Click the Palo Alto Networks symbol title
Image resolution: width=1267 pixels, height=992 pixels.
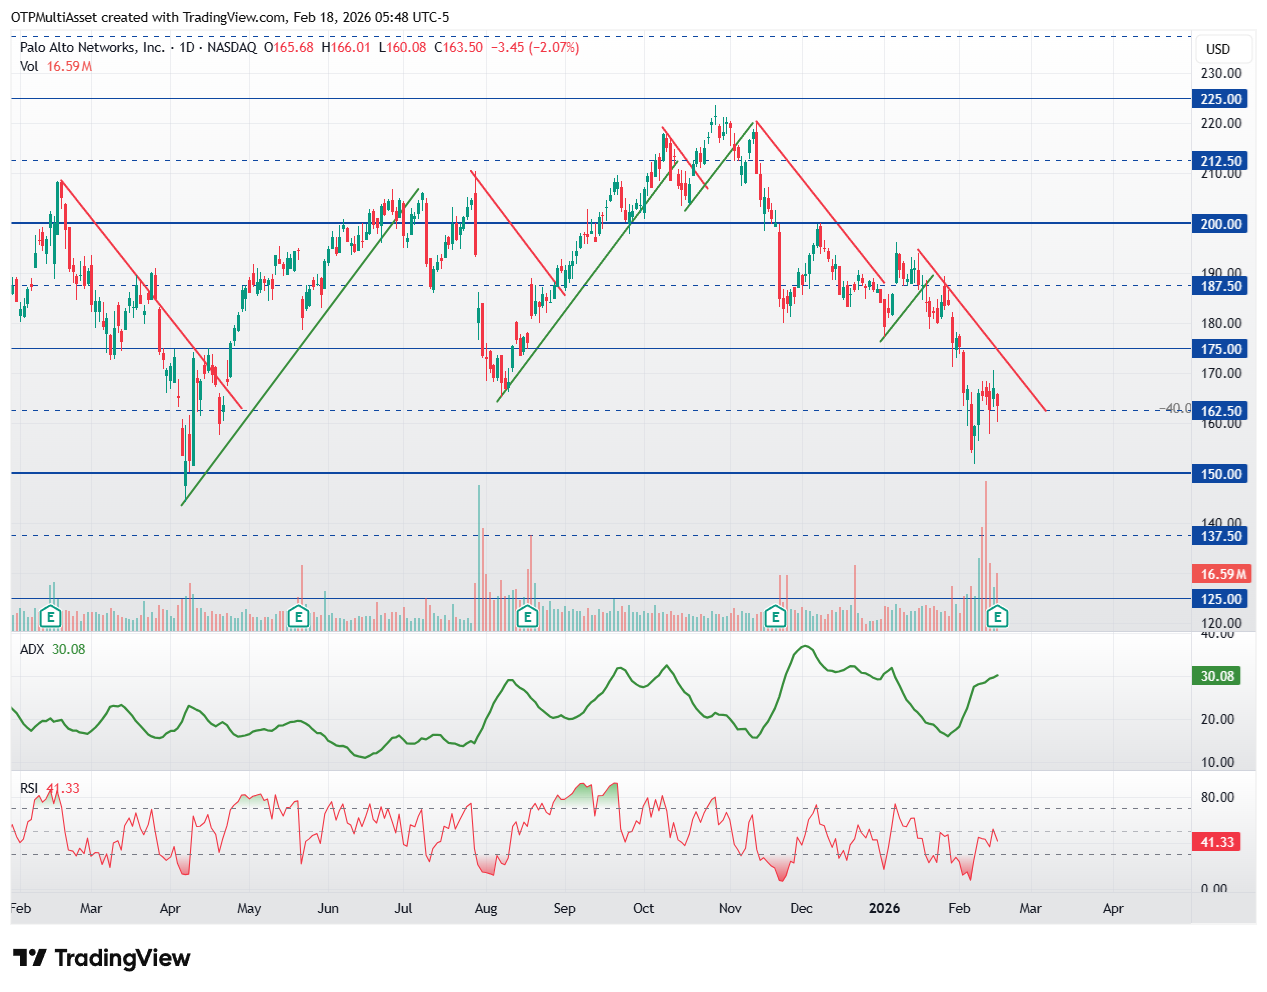pyautogui.click(x=92, y=47)
